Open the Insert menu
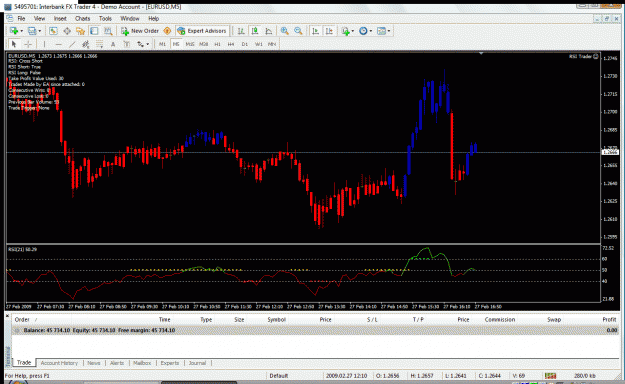Viewport: 625px width, 384px height. (x=60, y=18)
